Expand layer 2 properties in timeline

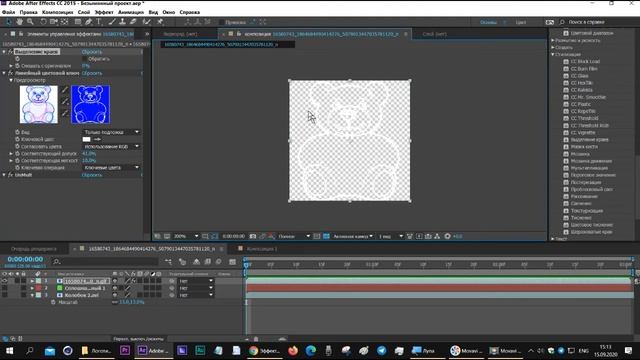(32, 288)
